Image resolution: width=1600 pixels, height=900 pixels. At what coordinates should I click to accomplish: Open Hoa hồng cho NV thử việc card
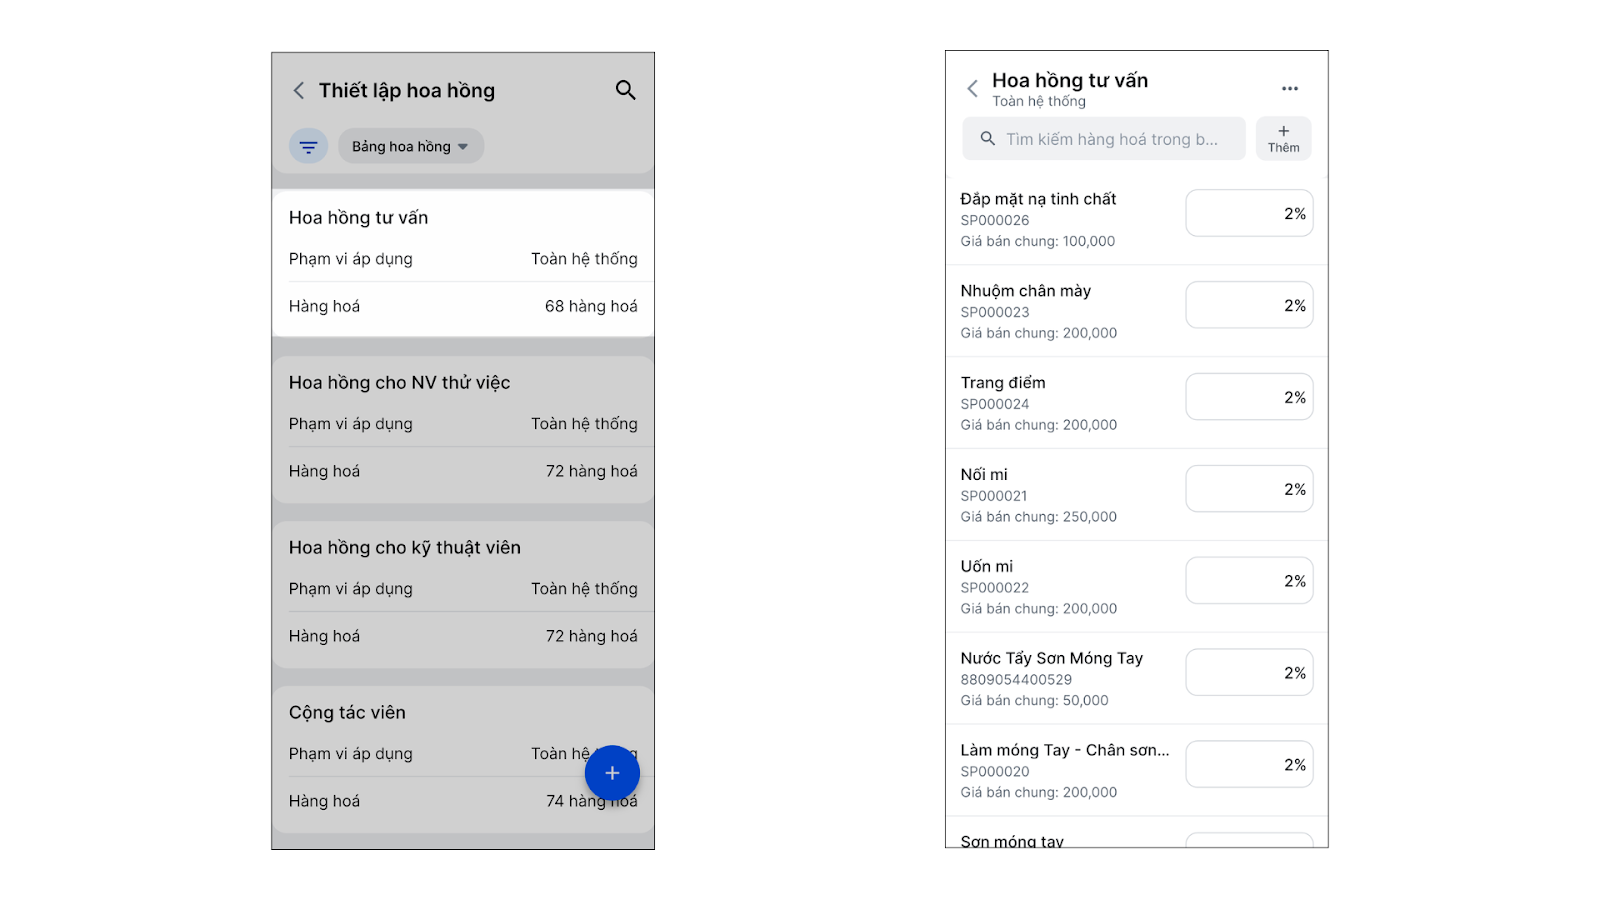coord(463,429)
